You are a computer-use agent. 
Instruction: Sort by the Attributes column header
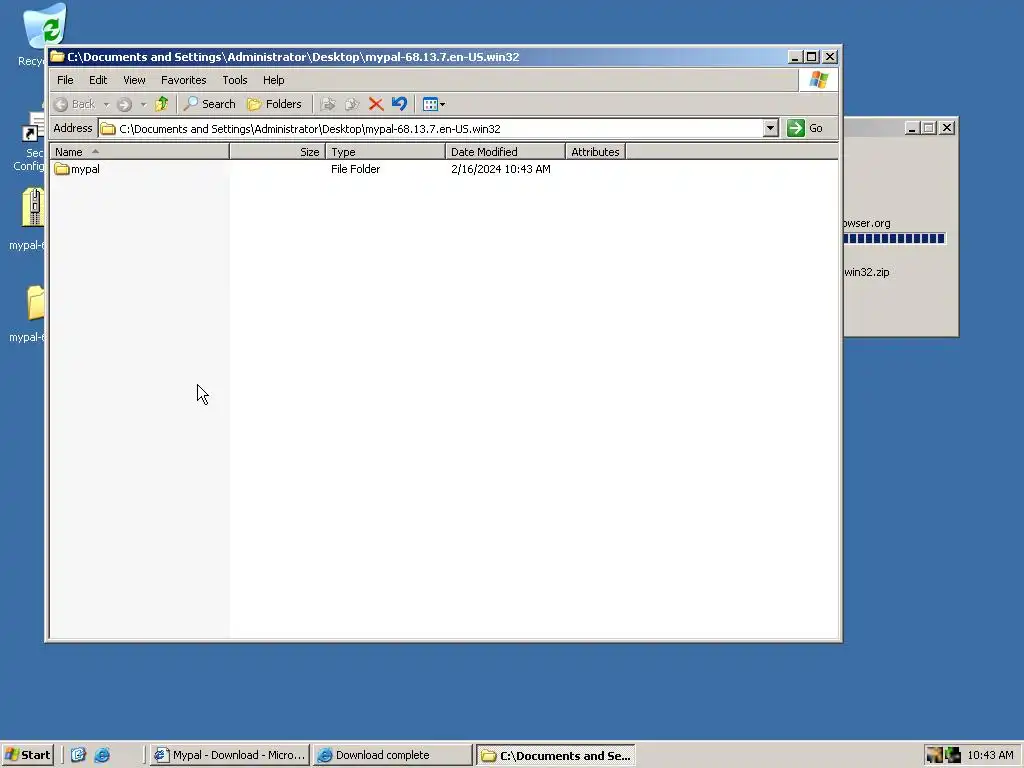(x=596, y=152)
